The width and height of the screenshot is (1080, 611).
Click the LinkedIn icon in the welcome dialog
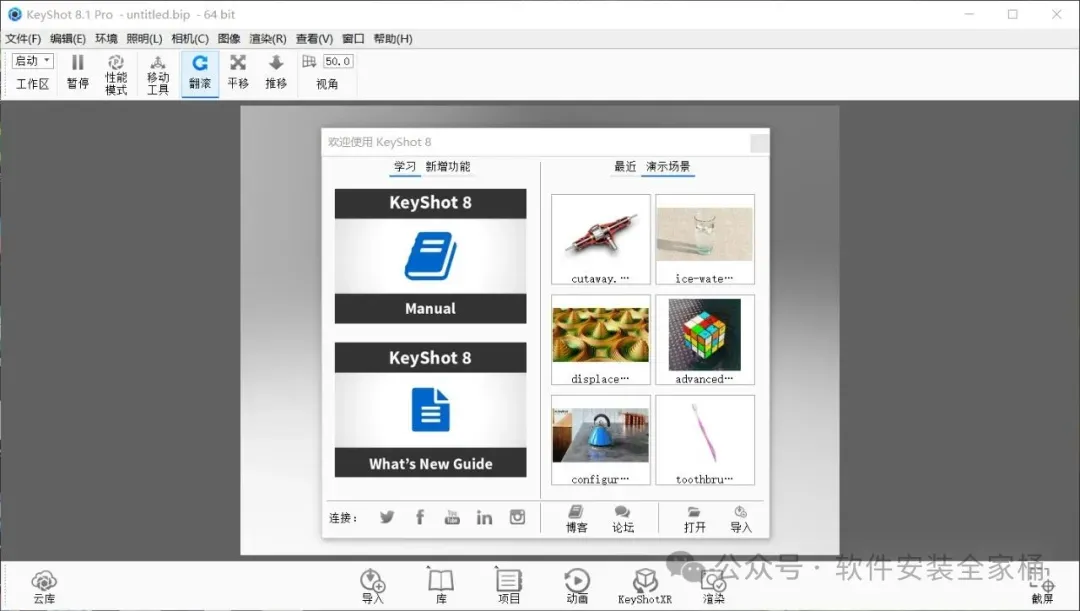tap(484, 517)
